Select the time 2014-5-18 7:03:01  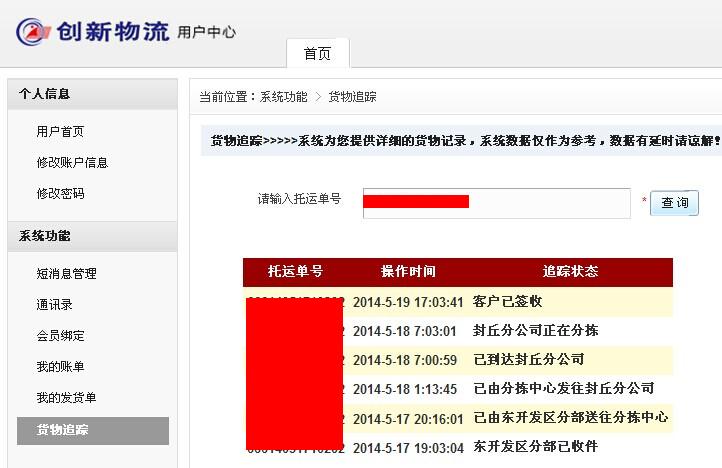[x=404, y=331]
